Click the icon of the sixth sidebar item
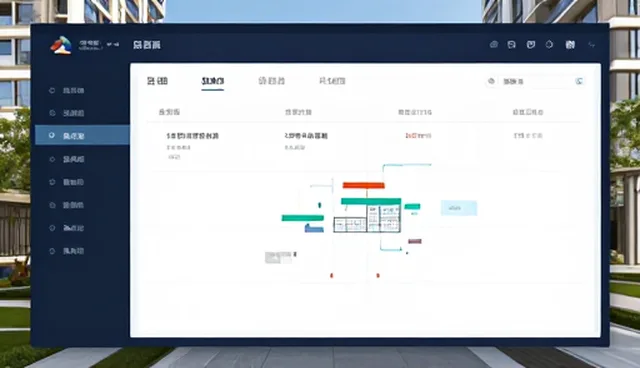 click(52, 205)
